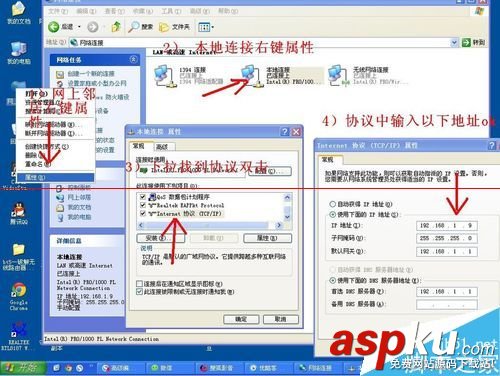Select 自动获得 IP 地址 radio button
Screen dimensions: 500x376
click(x=332, y=204)
